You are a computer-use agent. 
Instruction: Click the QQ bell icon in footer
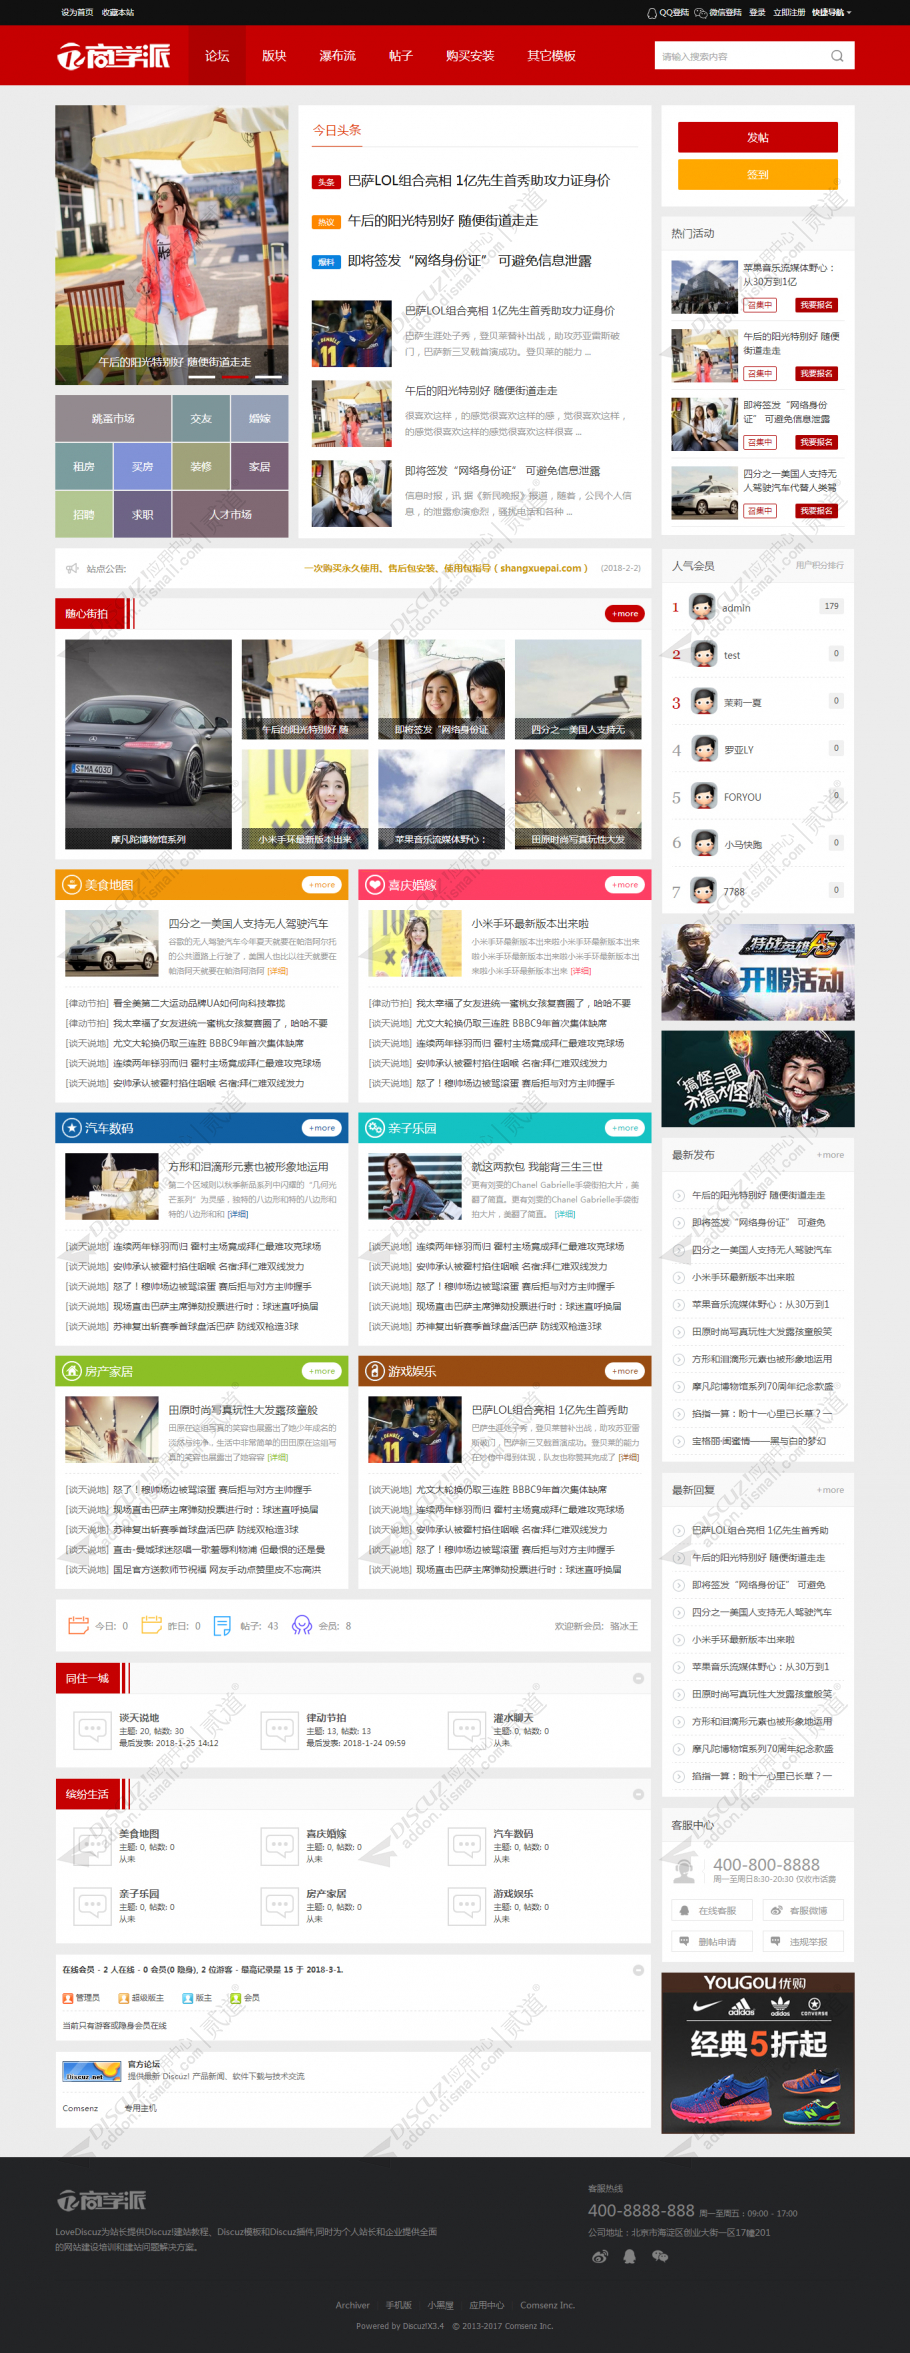pos(630,2256)
